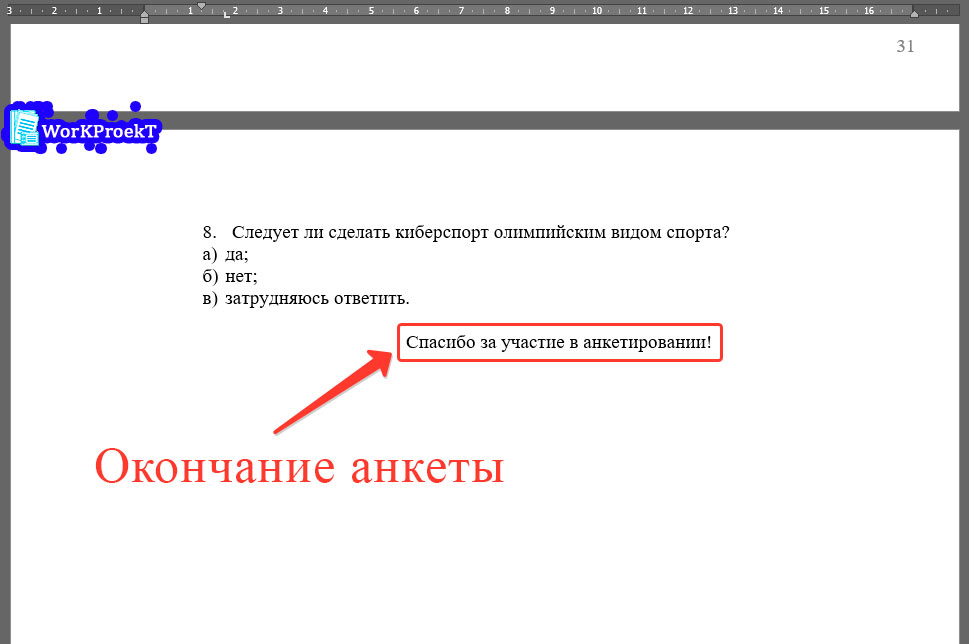
Task: Select answer option 'б) нет;'
Action: click(x=229, y=276)
